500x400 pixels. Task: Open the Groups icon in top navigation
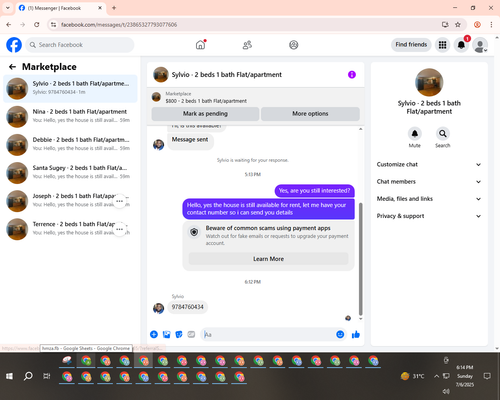click(x=294, y=45)
